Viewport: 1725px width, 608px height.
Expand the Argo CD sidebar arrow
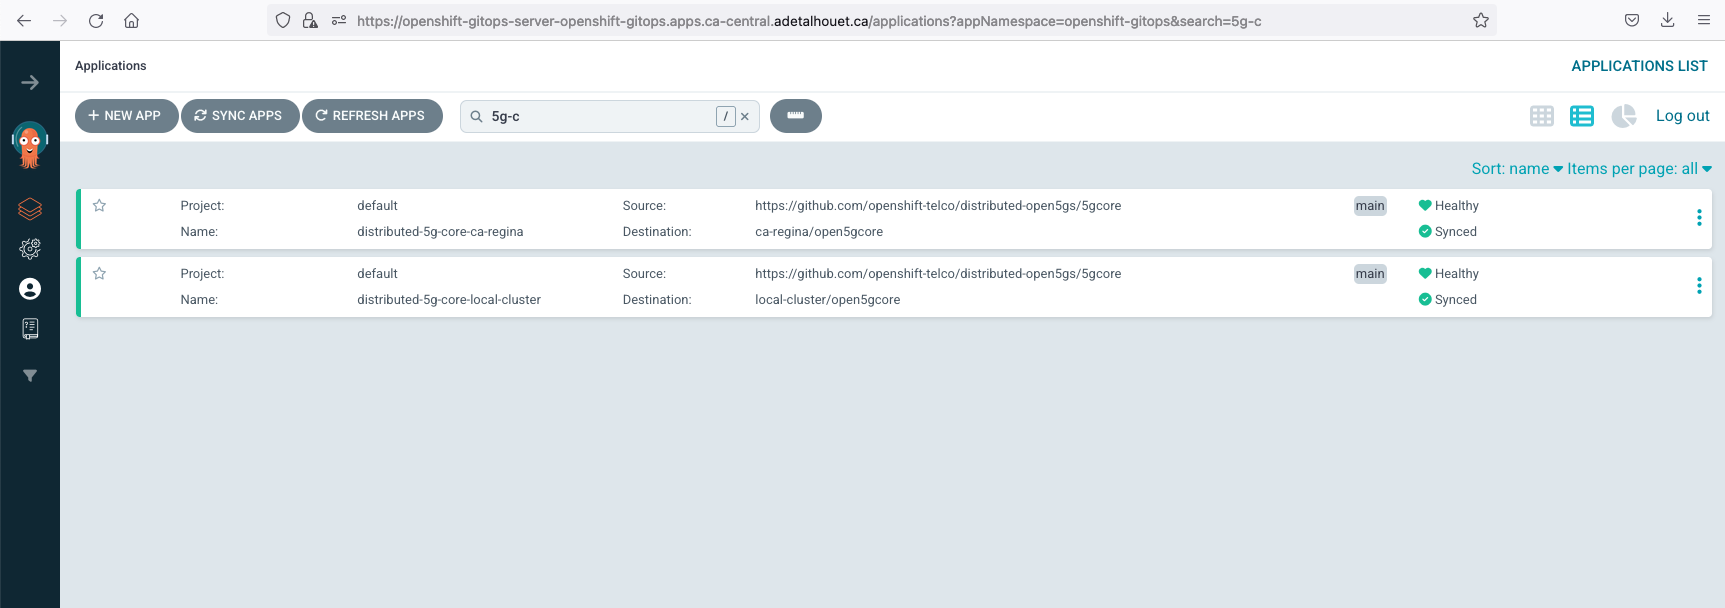pyautogui.click(x=30, y=82)
